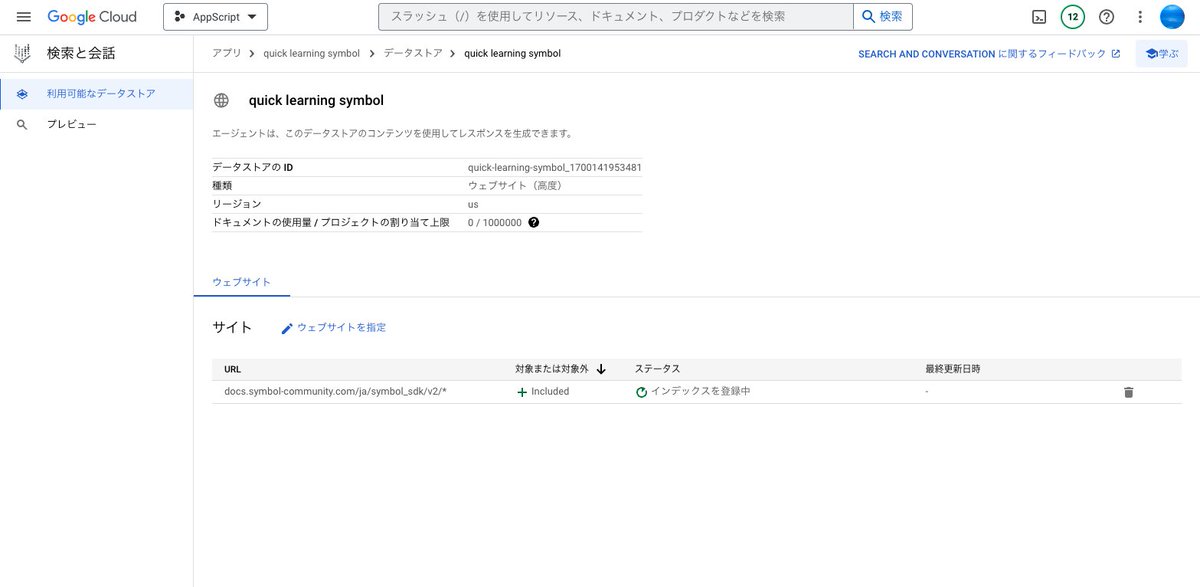Click data store ID value text

pyautogui.click(x=554, y=167)
